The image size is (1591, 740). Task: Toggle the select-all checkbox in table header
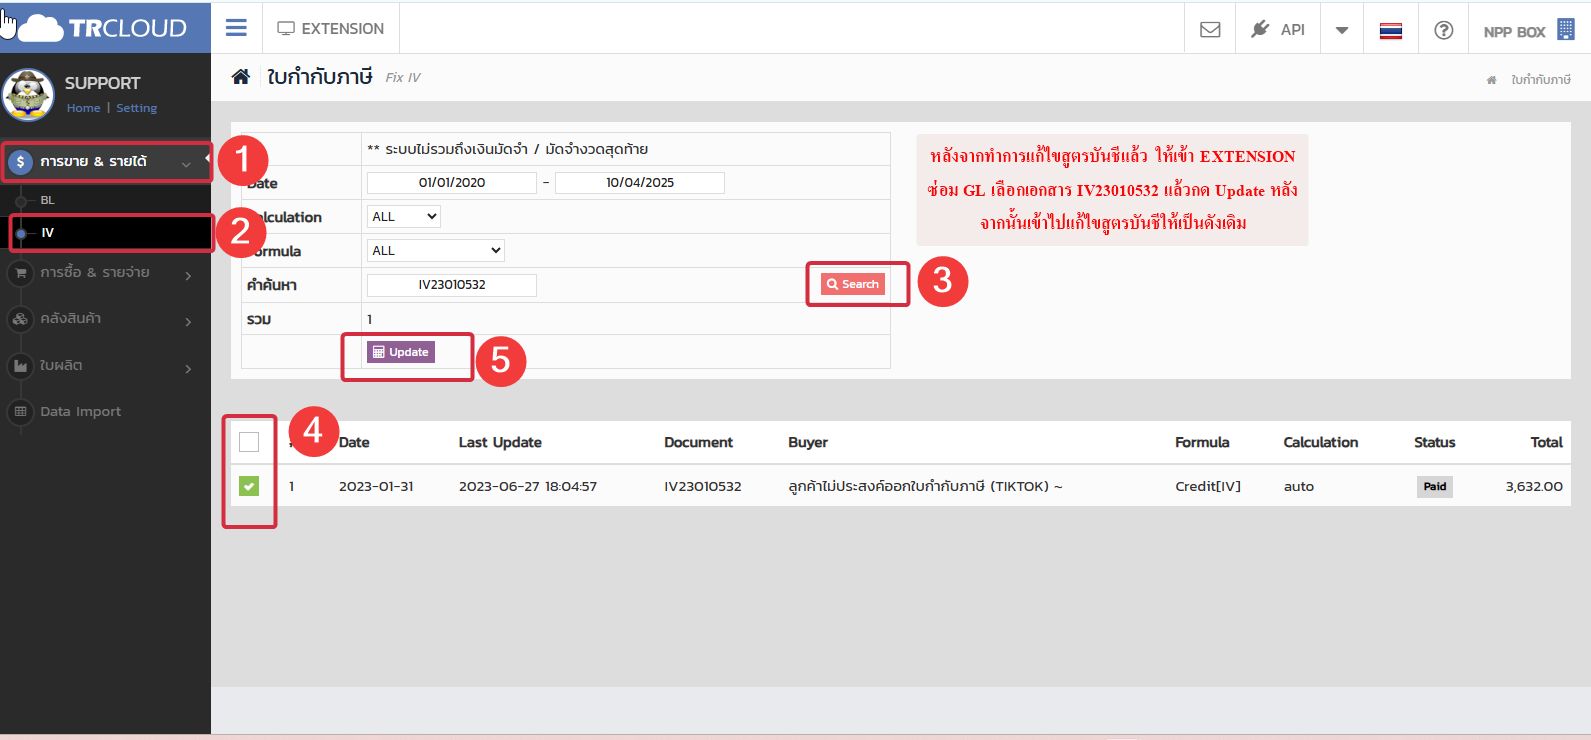click(x=249, y=442)
